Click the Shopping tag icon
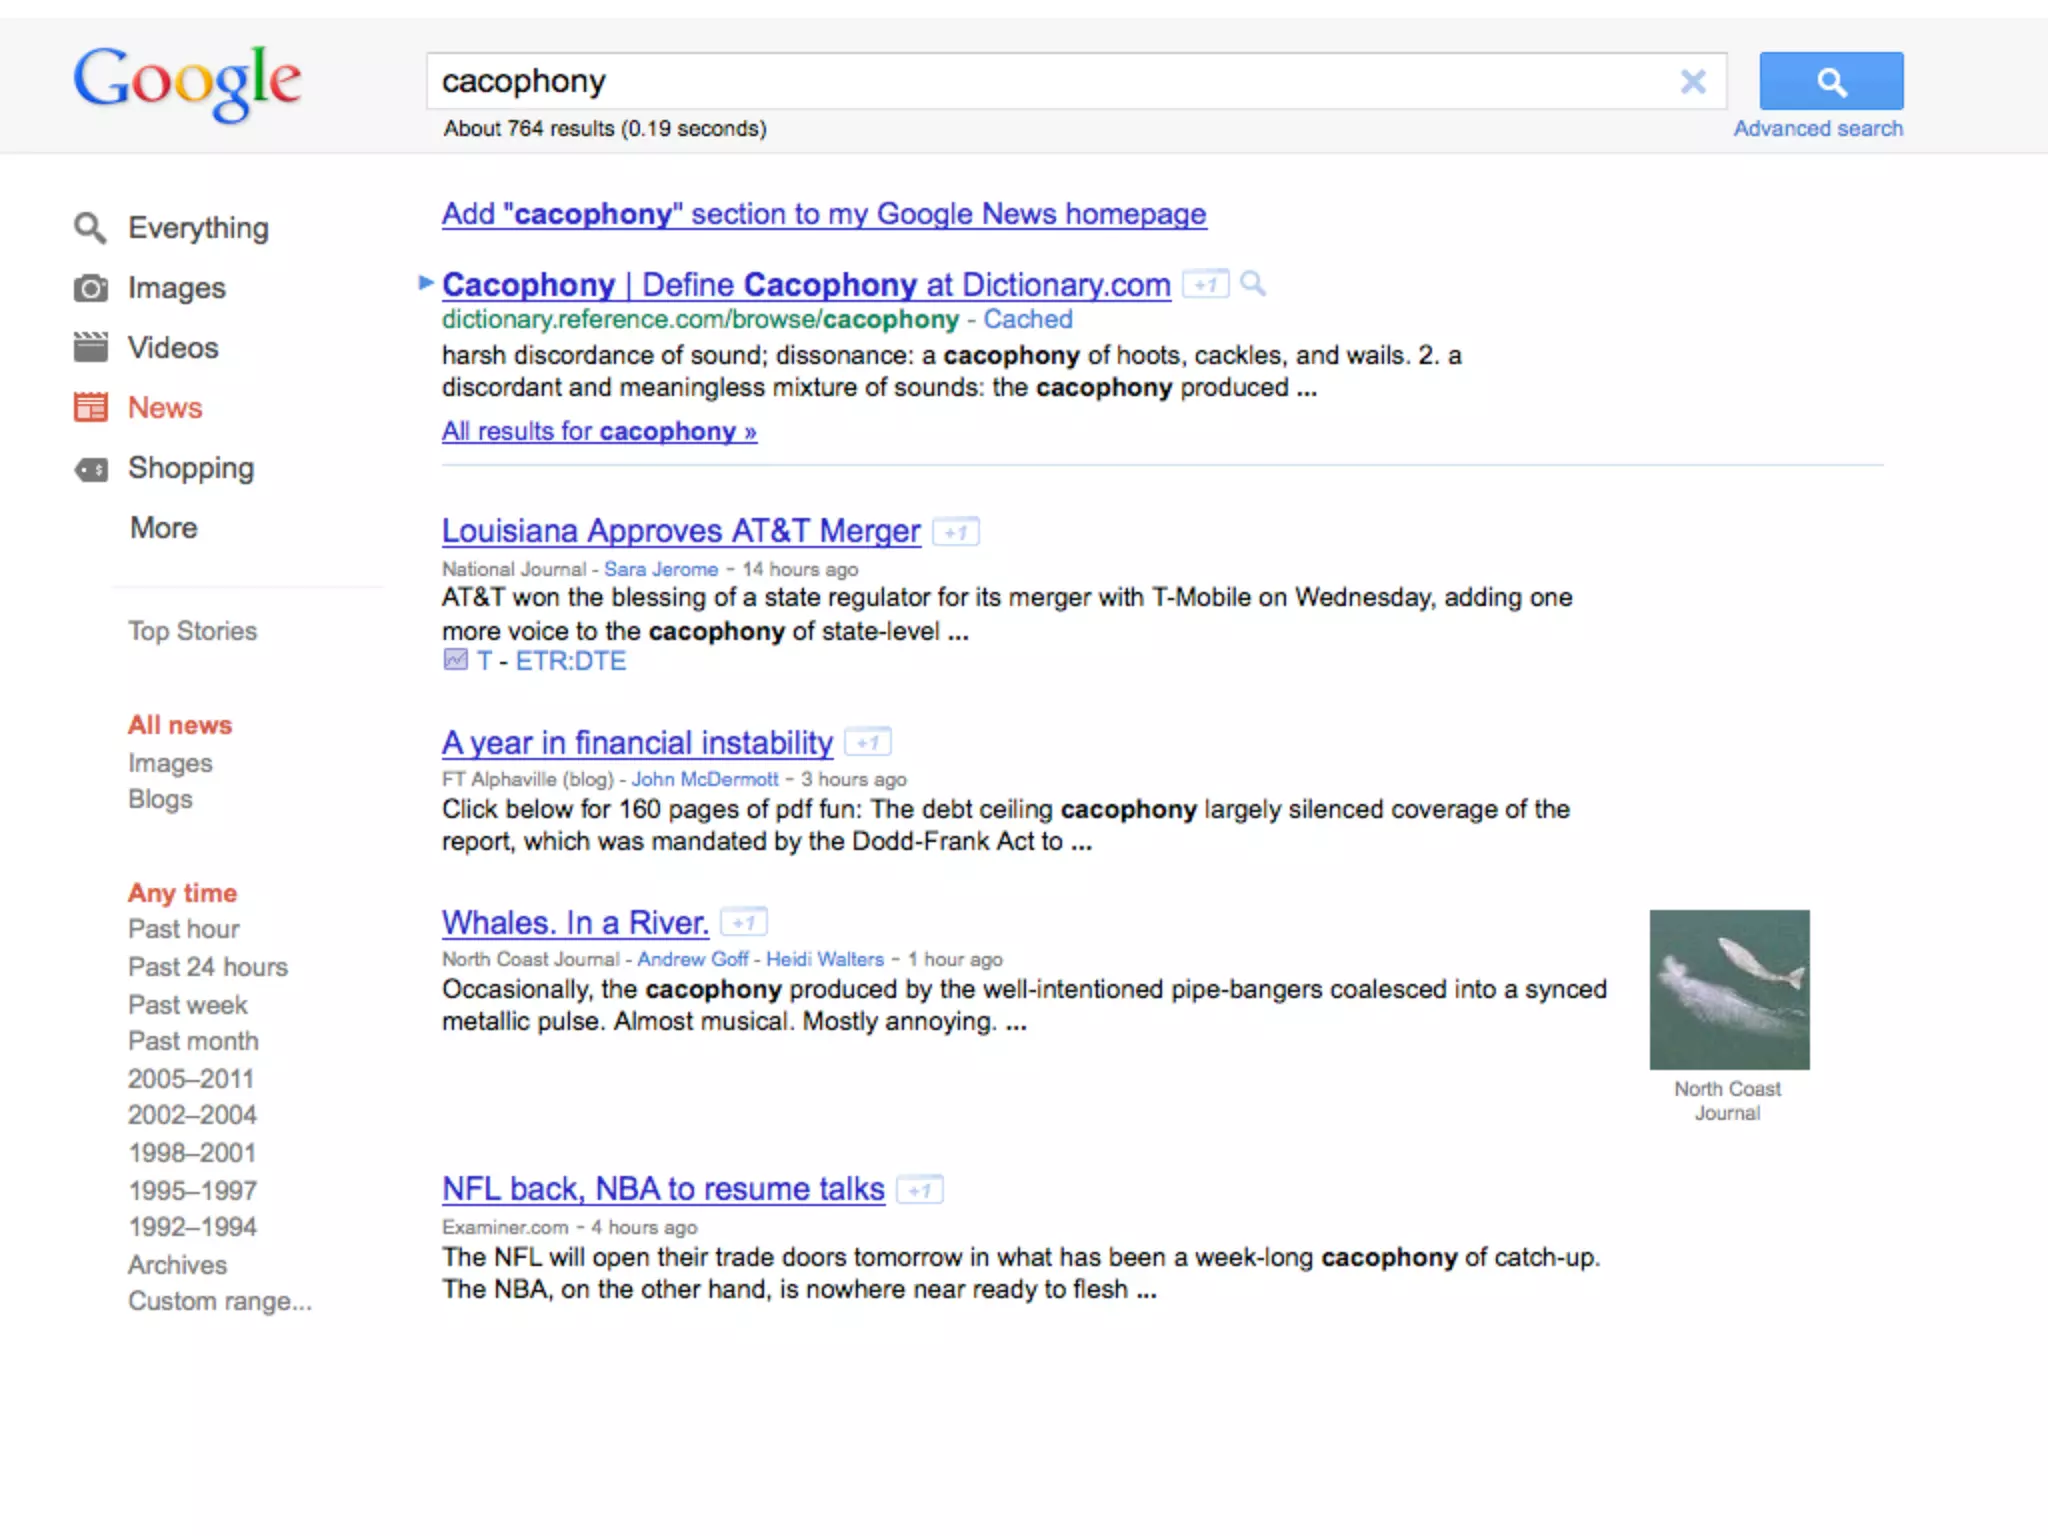2048x1536 pixels. (x=90, y=468)
